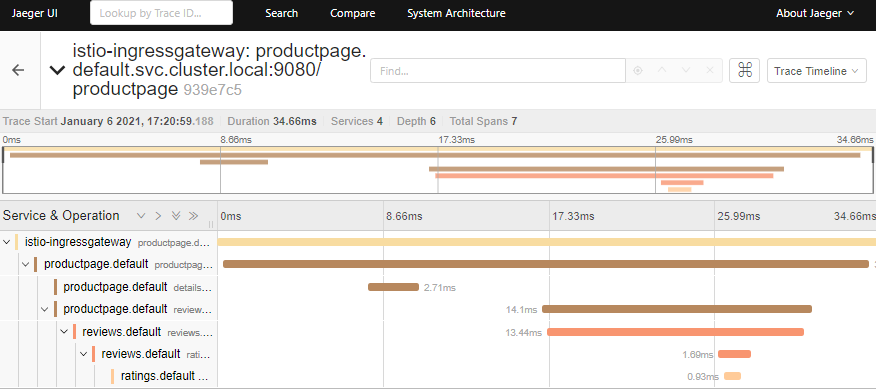Viewport: 876px width, 391px height.
Task: Click the 2.71ms span bar
Action: (393, 287)
